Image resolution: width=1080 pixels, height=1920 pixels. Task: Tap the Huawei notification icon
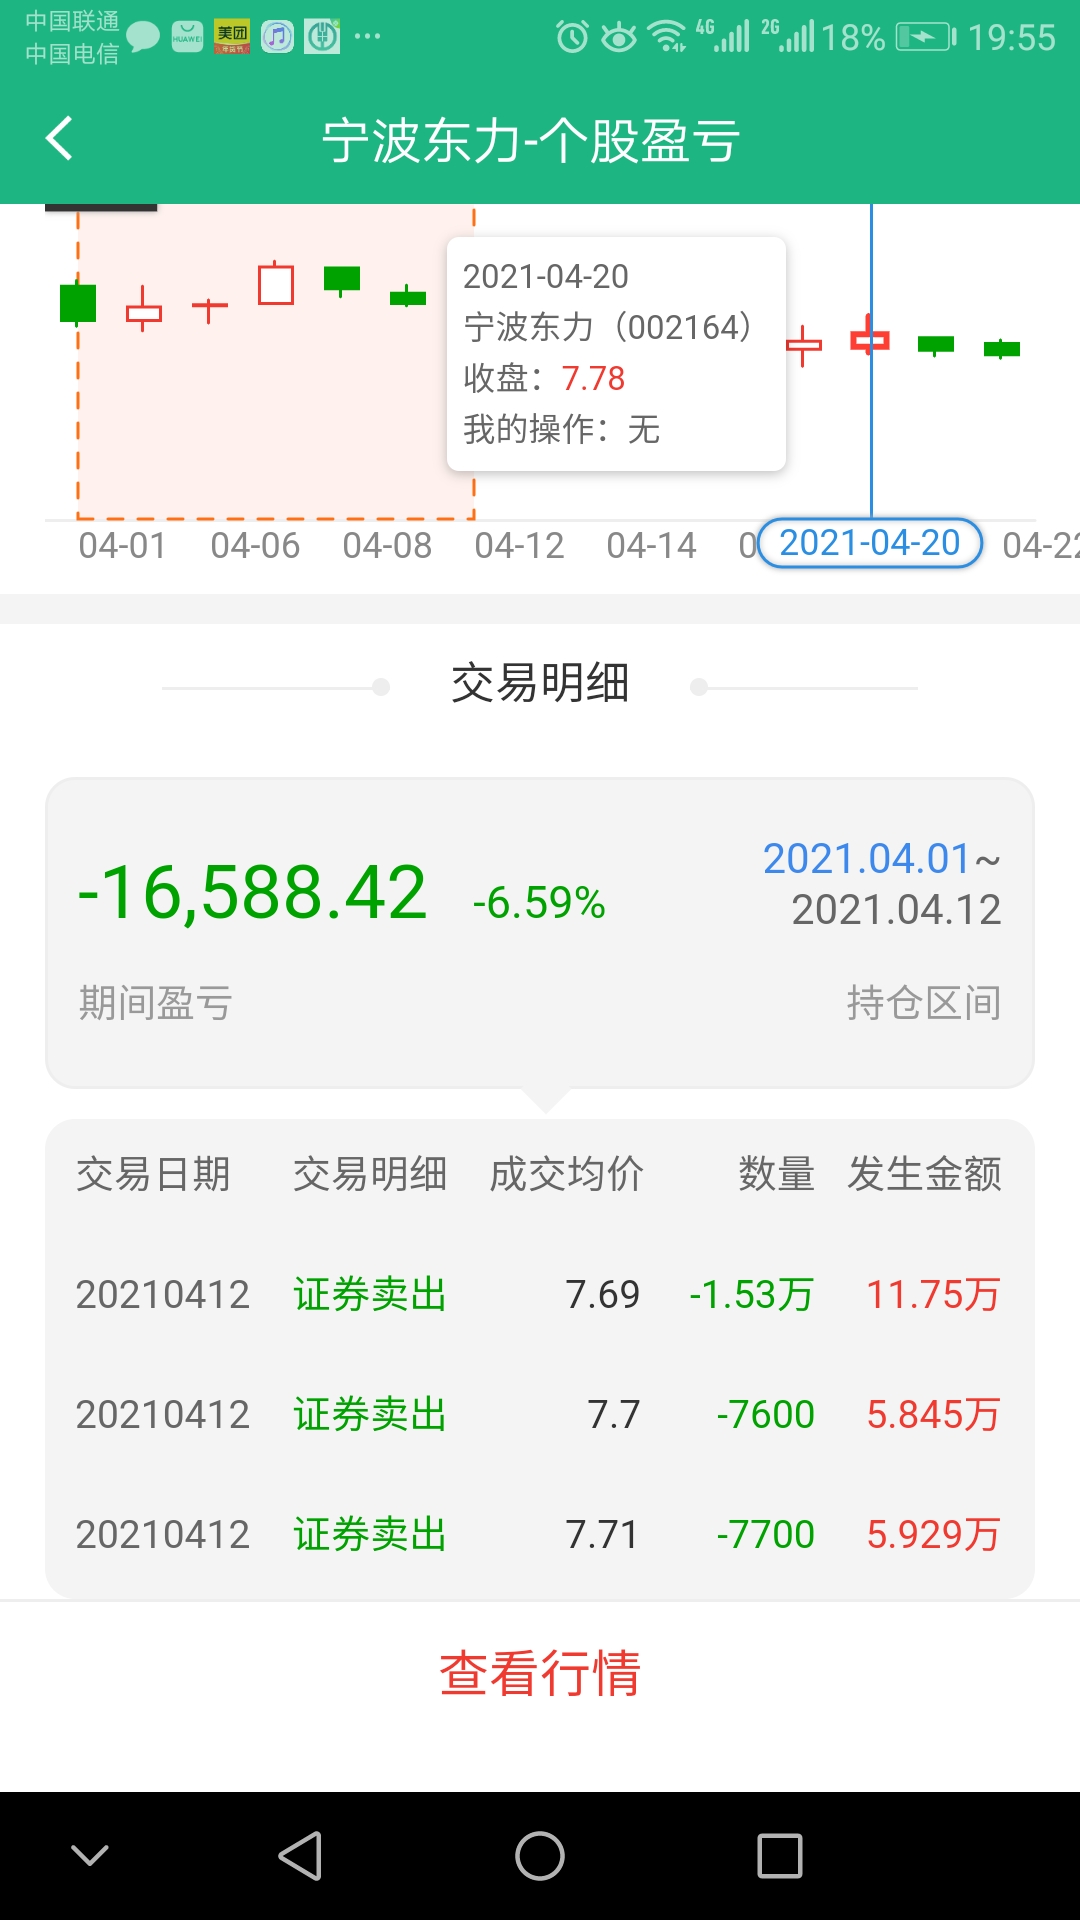coord(187,37)
